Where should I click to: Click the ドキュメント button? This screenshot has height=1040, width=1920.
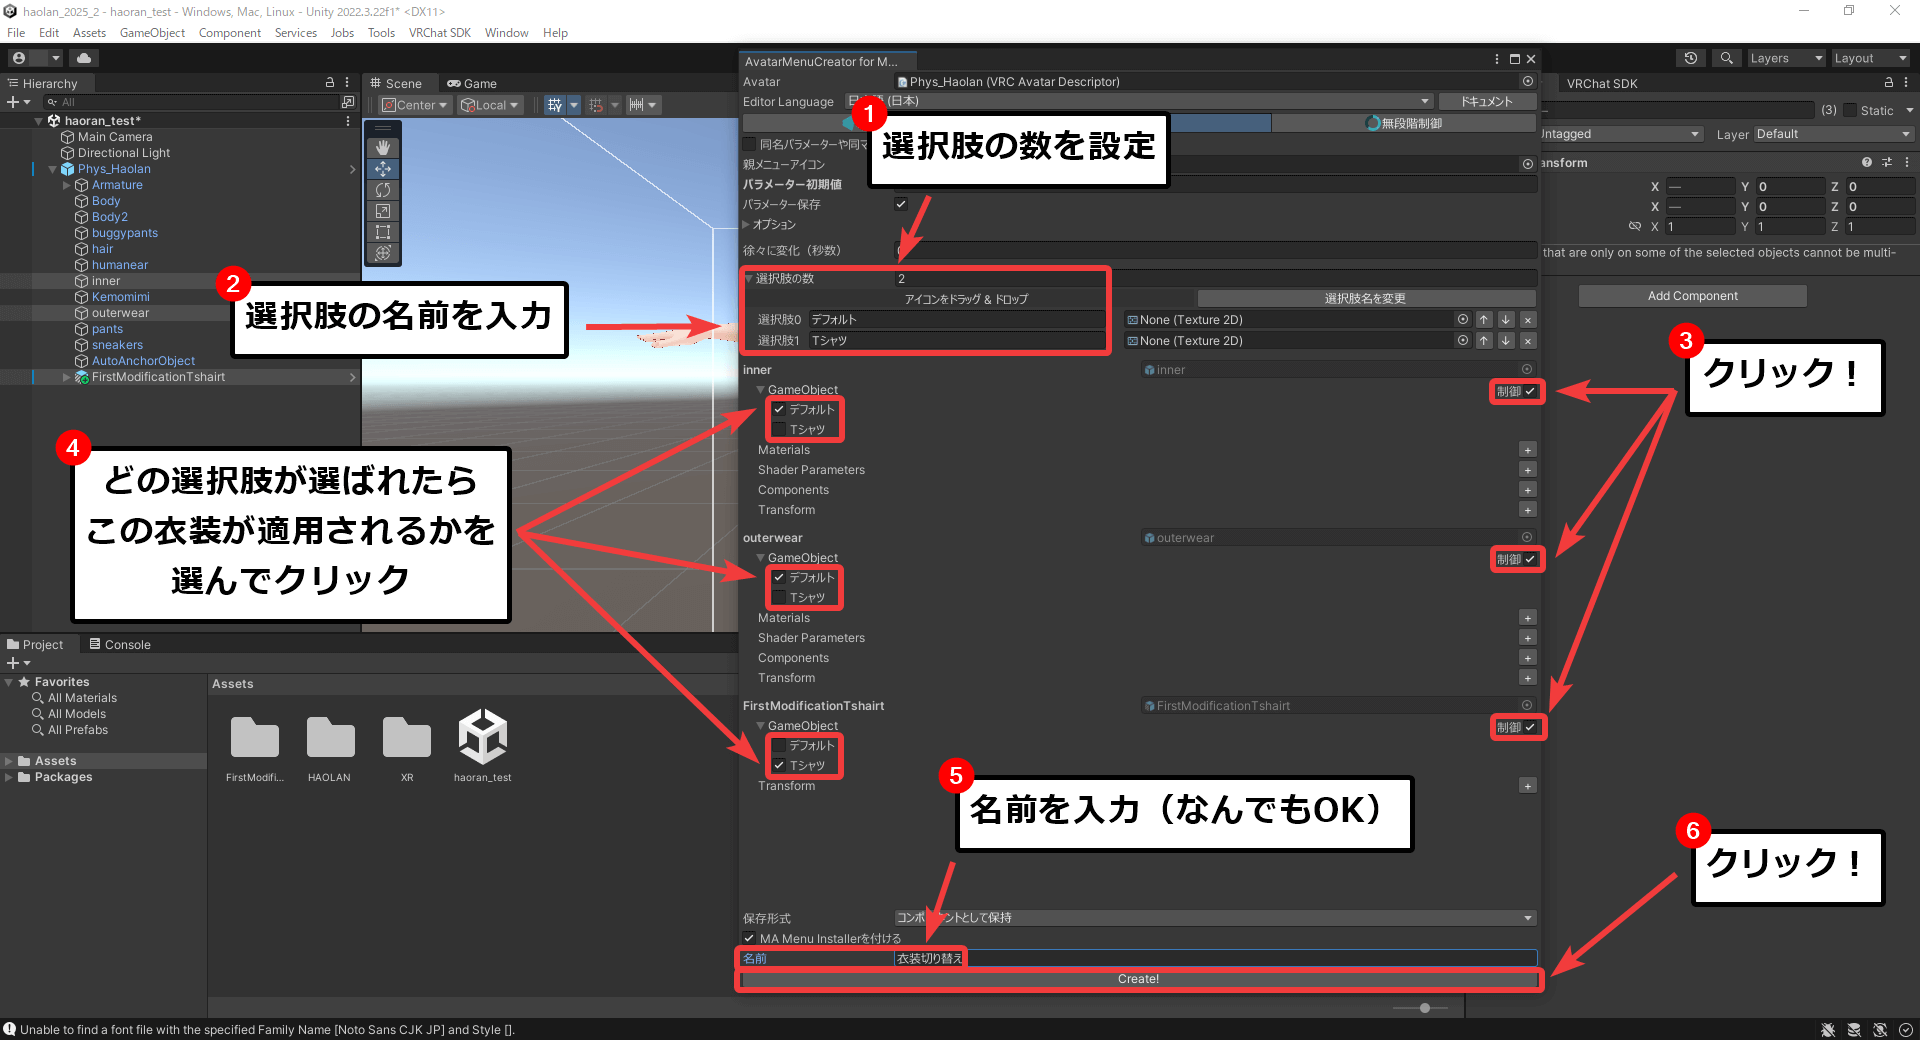(1486, 101)
